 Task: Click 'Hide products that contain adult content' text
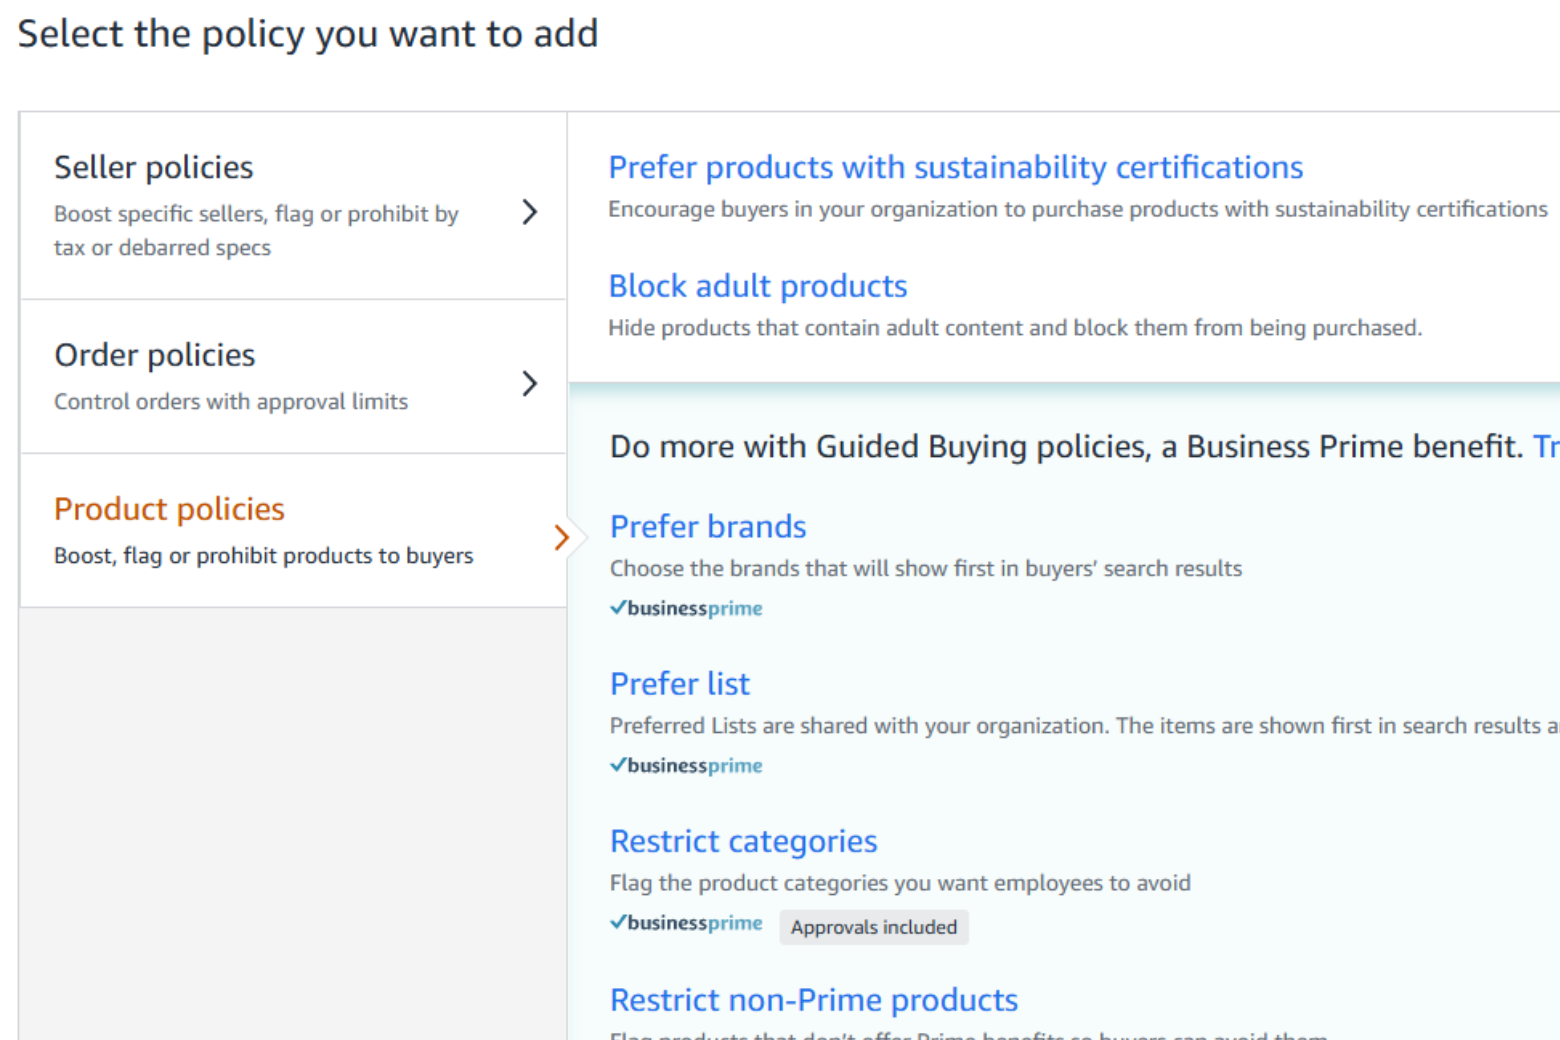1015,328
